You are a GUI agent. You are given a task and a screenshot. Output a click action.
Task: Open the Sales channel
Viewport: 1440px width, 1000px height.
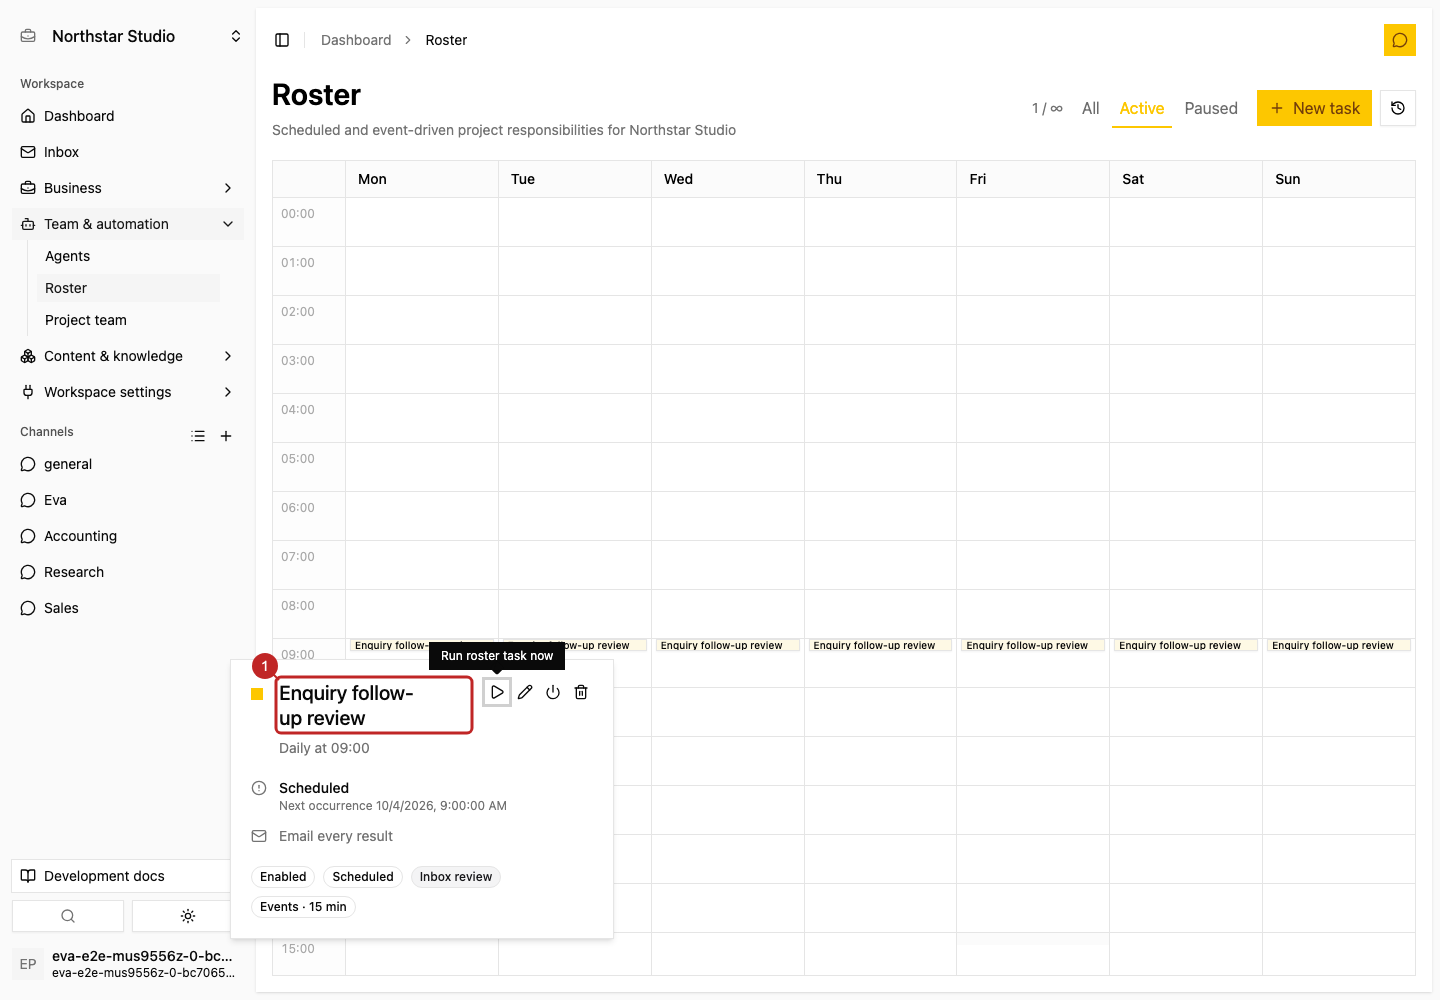tap(128, 608)
